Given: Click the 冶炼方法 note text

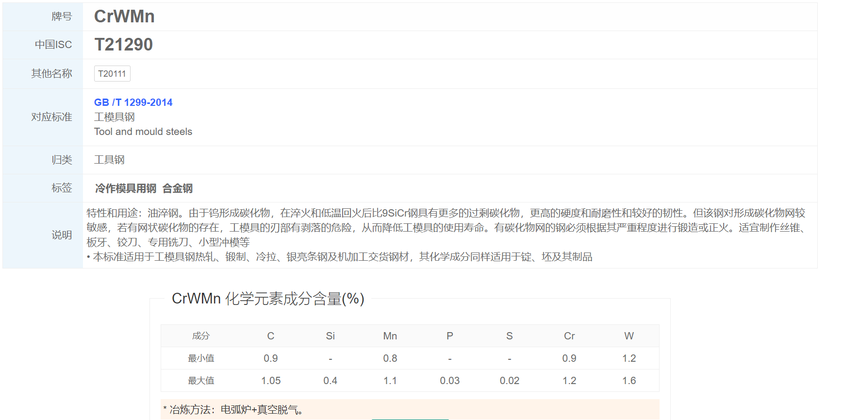Looking at the screenshot, I should click(233, 410).
